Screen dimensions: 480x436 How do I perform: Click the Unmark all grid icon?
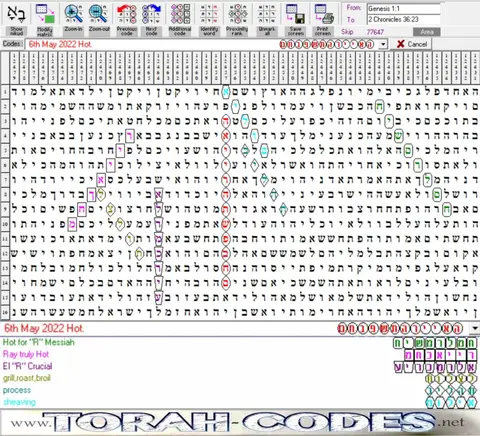click(267, 14)
